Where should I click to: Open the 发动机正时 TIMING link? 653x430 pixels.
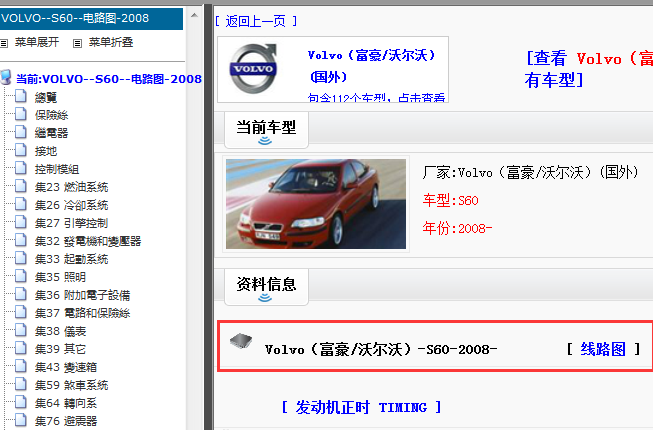tap(361, 407)
